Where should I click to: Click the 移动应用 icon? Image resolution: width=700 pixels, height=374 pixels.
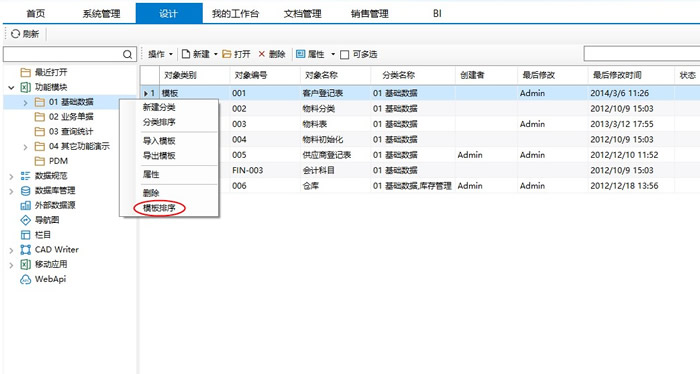pos(25,264)
